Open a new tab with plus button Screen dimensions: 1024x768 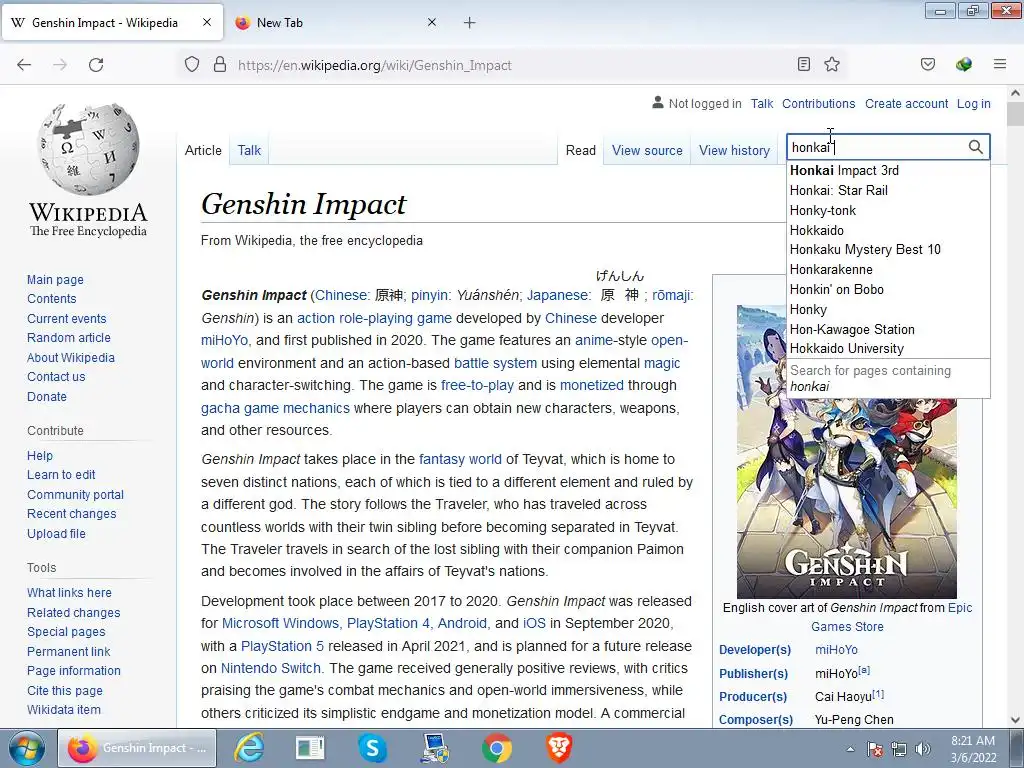tap(470, 23)
